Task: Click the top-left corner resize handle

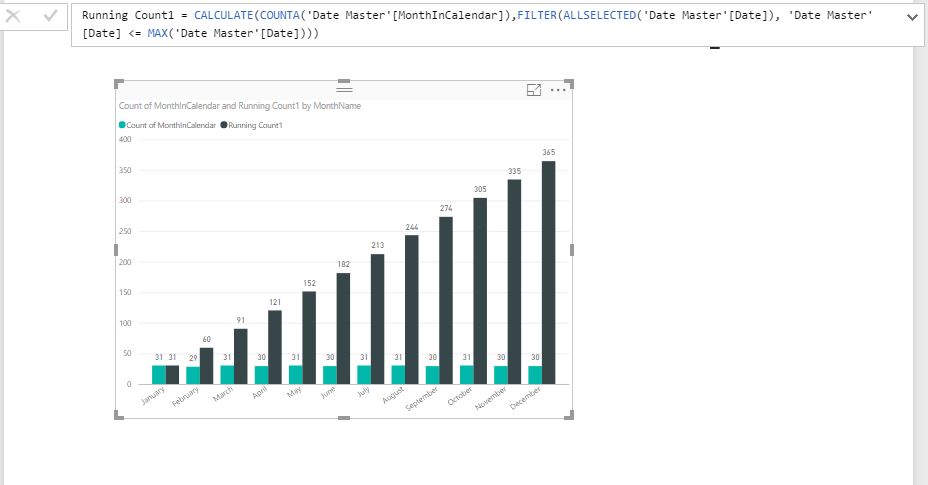Action: [118, 83]
